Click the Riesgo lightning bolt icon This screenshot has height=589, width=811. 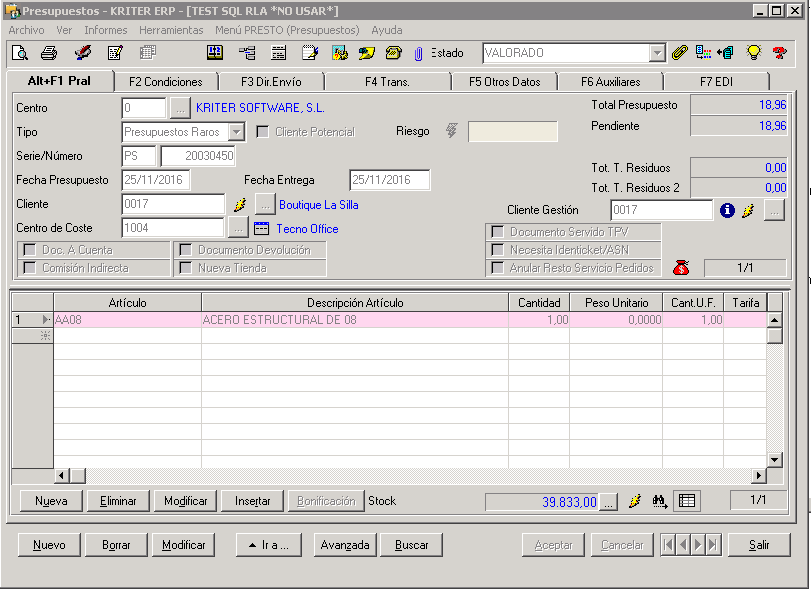point(452,131)
